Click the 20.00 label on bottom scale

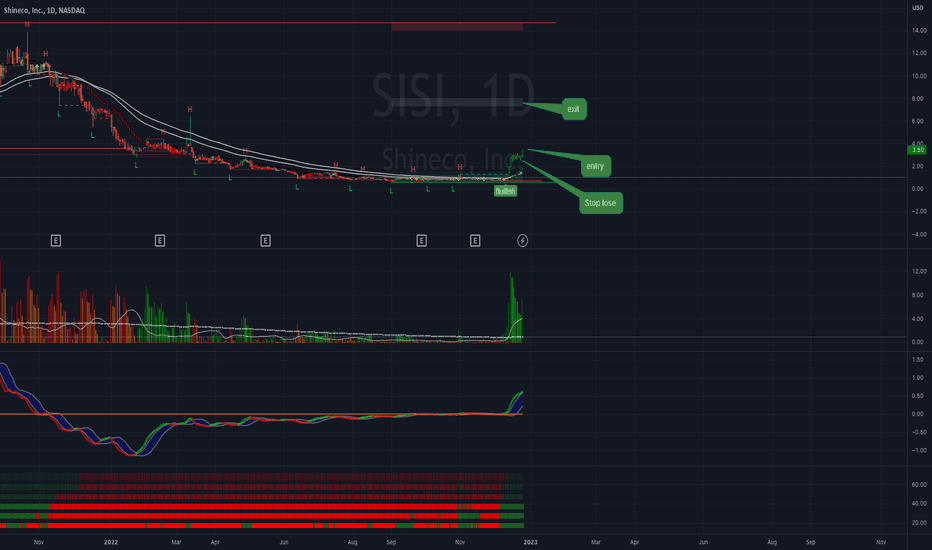click(919, 523)
